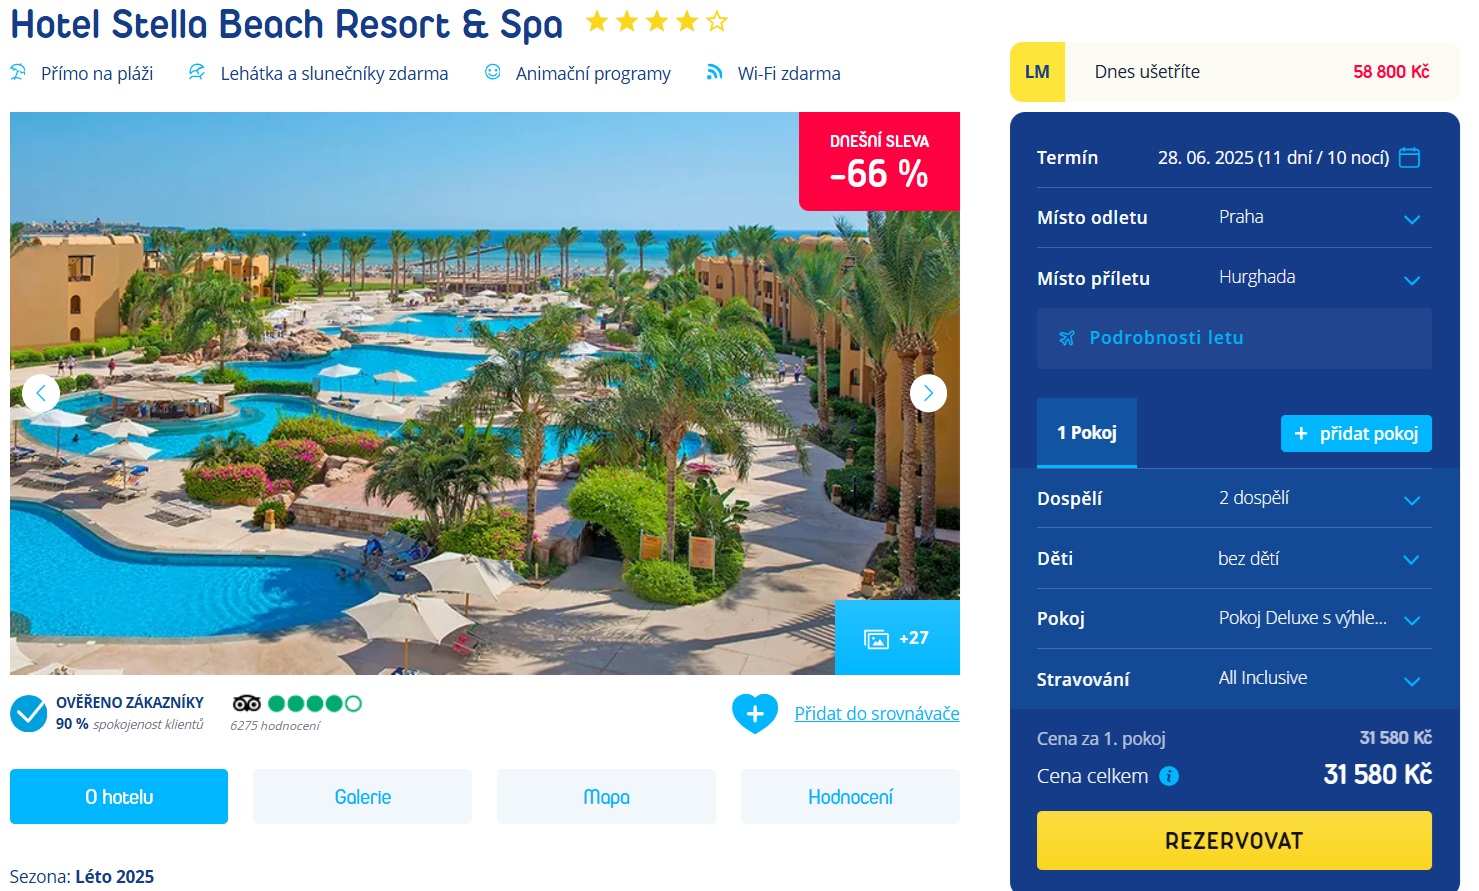
Task: Select the 1 Pokoj tab
Action: pos(1087,433)
